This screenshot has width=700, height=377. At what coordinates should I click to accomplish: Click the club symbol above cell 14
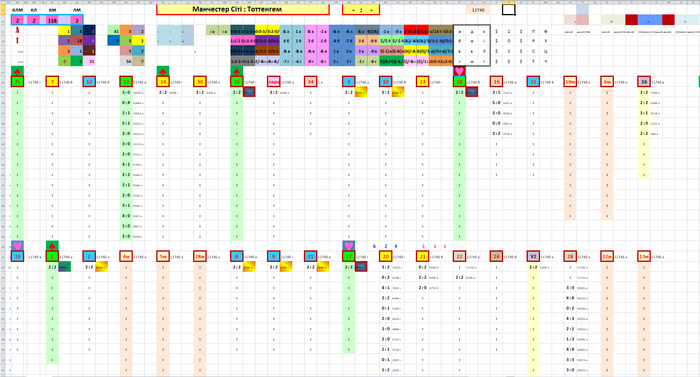pyautogui.click(x=163, y=71)
